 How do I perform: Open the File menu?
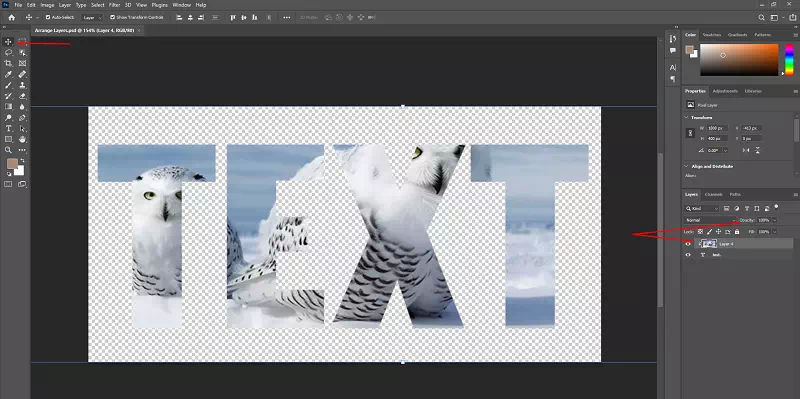tap(18, 5)
